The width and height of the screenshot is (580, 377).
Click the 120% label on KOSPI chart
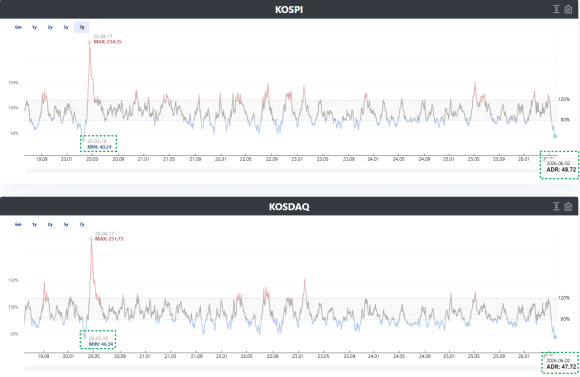click(564, 100)
